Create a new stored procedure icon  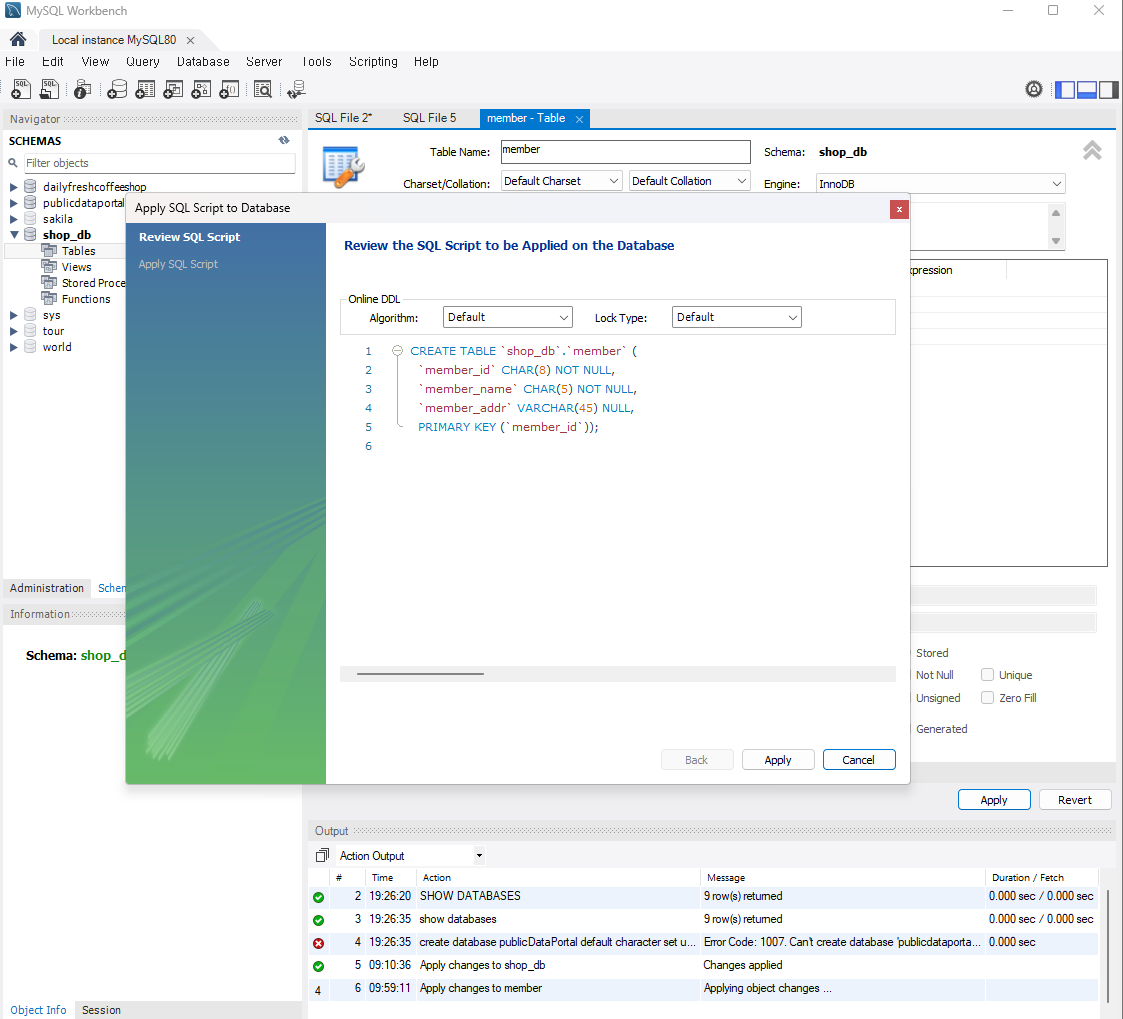pyautogui.click(x=201, y=89)
